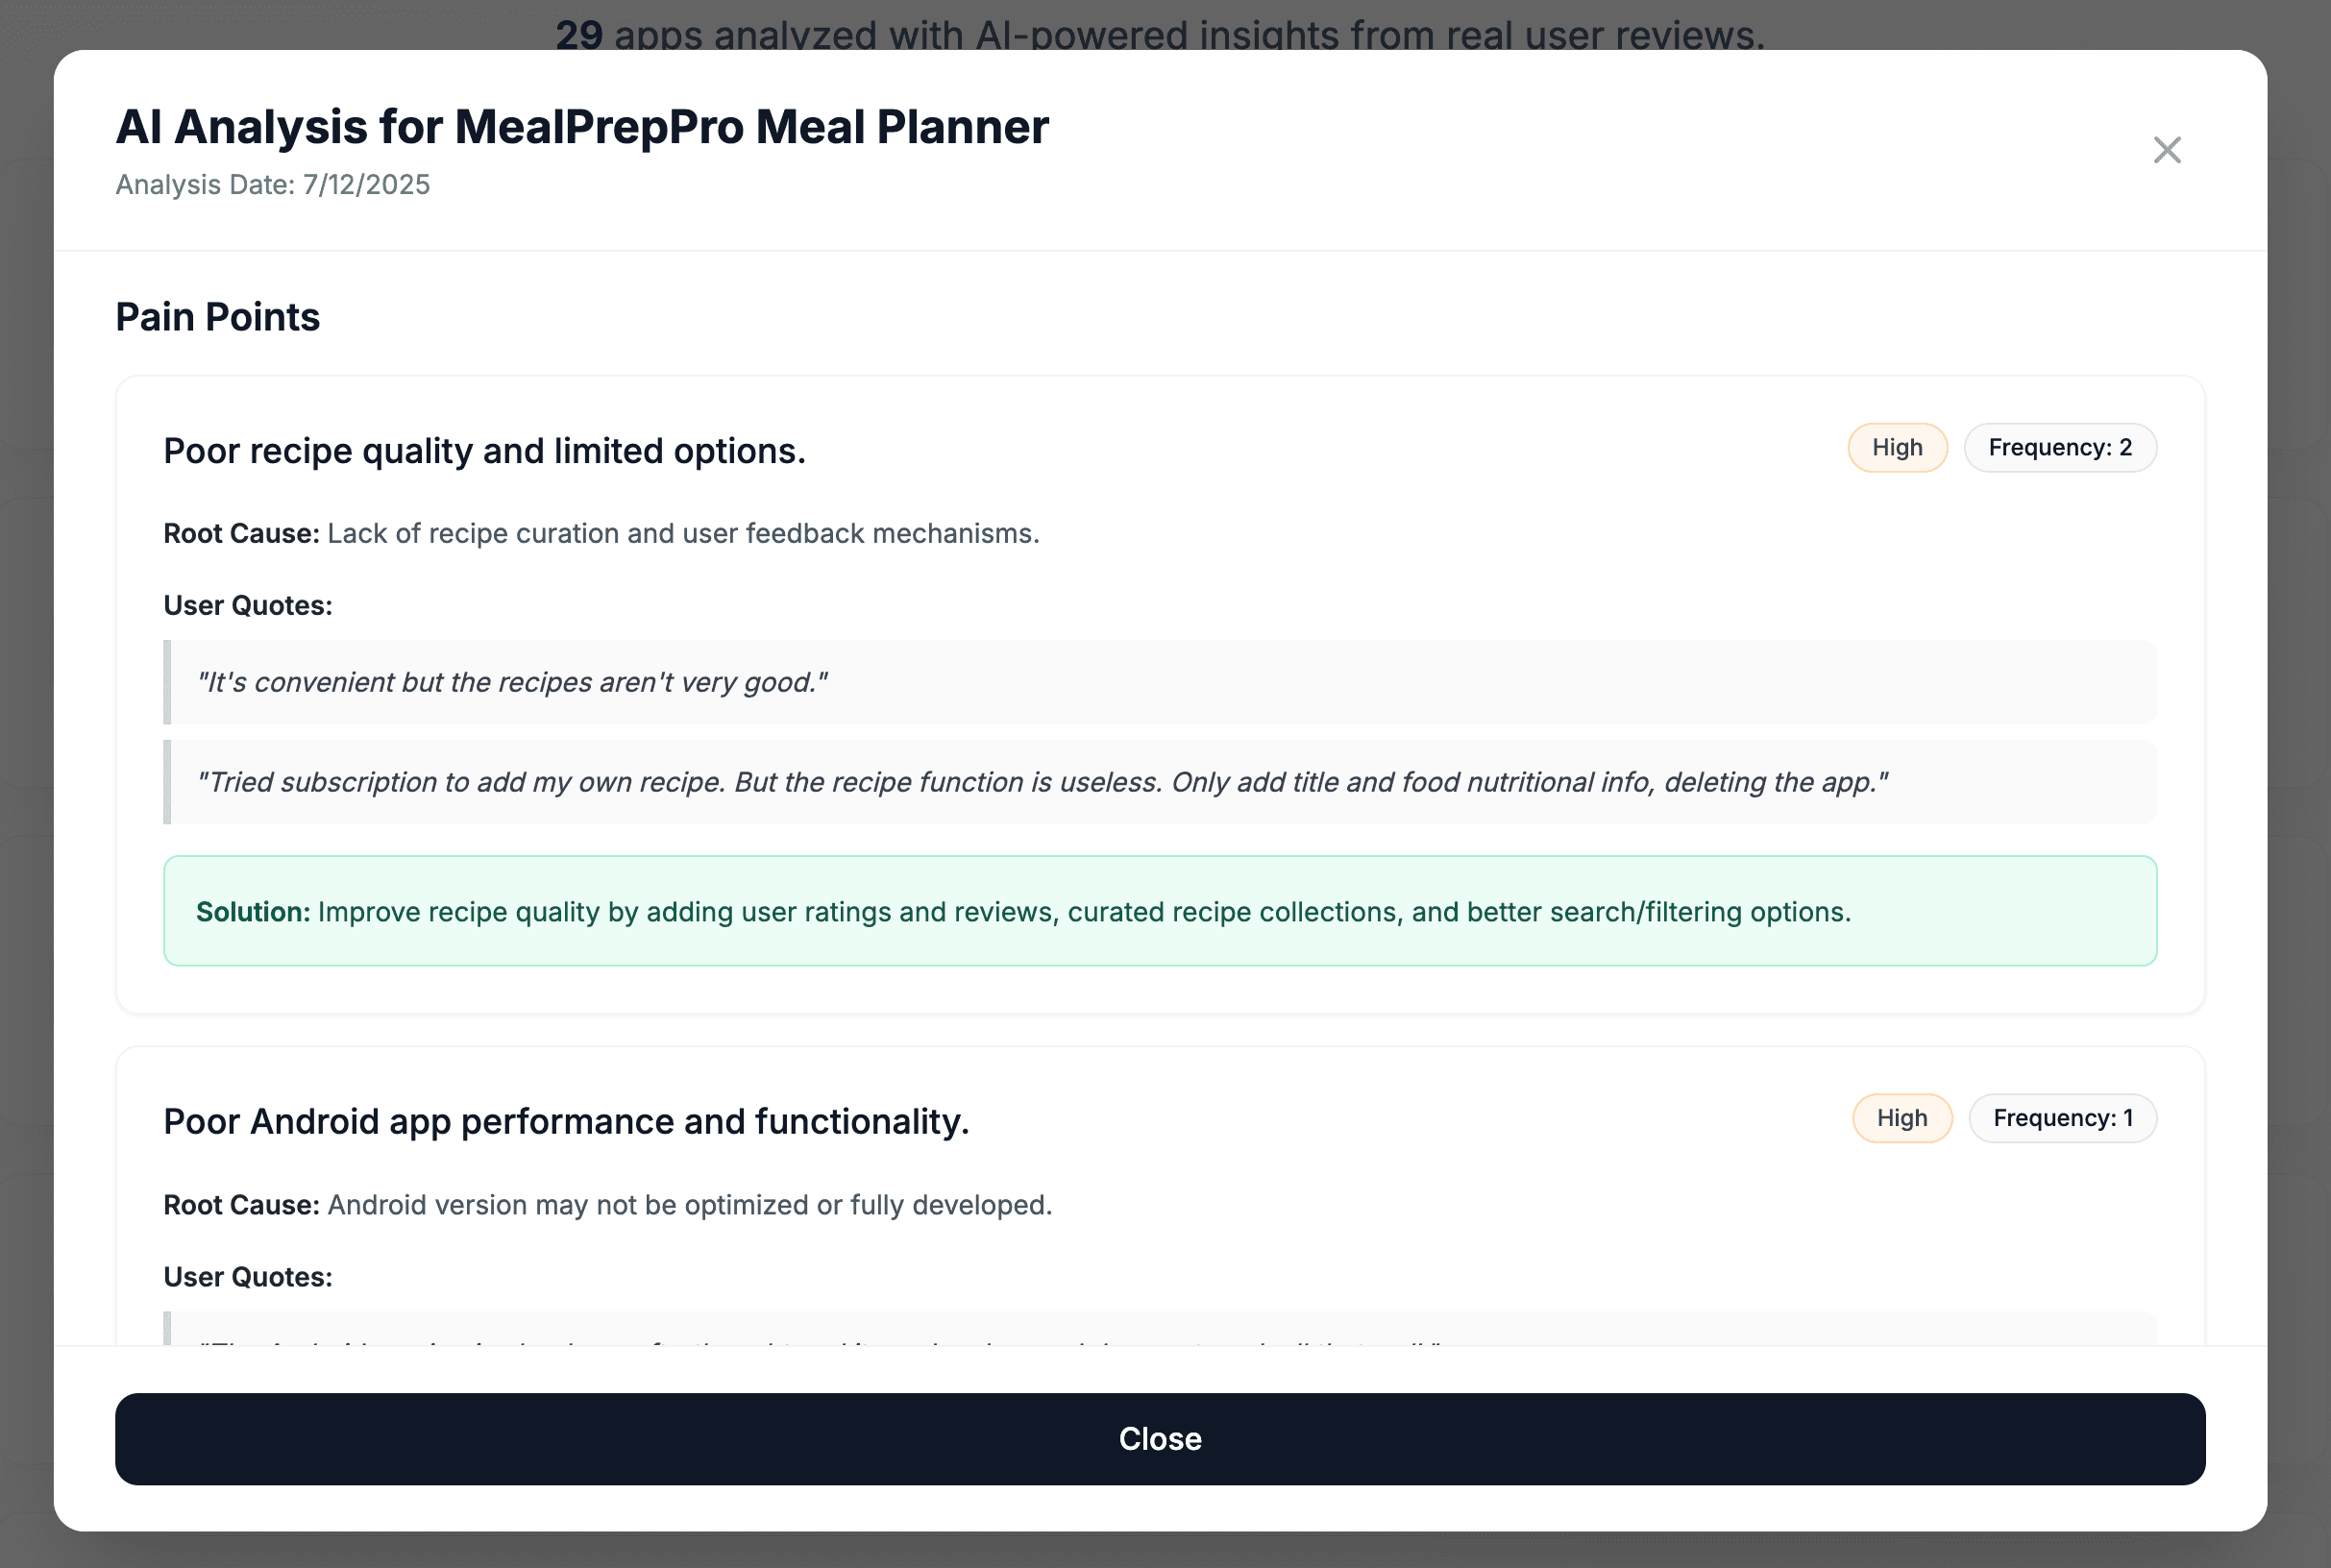
Task: Click the second User Quotes label
Action: [x=247, y=1277]
